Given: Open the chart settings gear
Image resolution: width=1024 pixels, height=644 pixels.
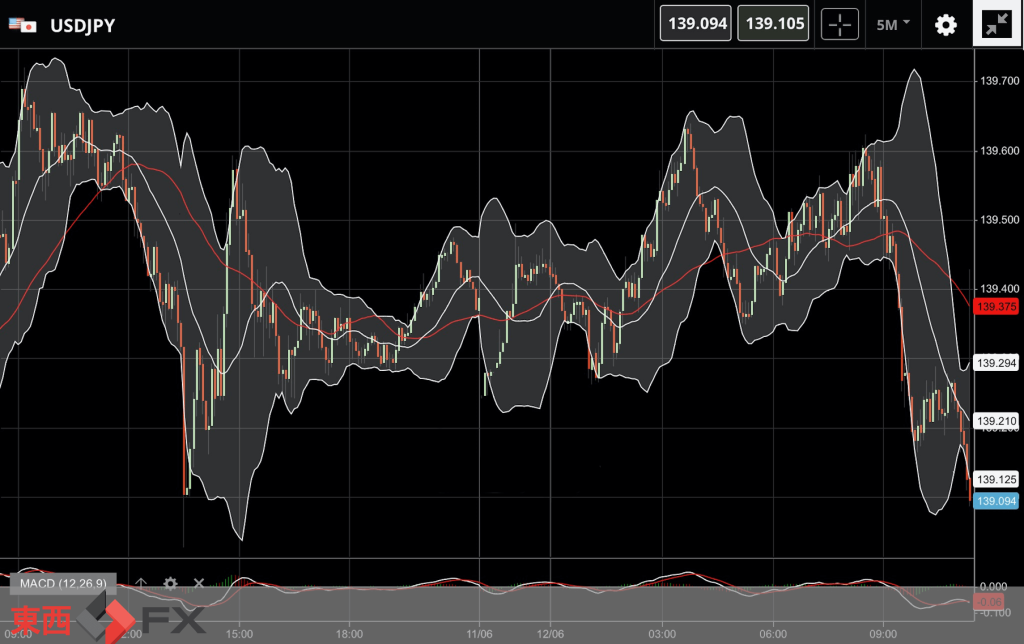Looking at the screenshot, I should (946, 25).
